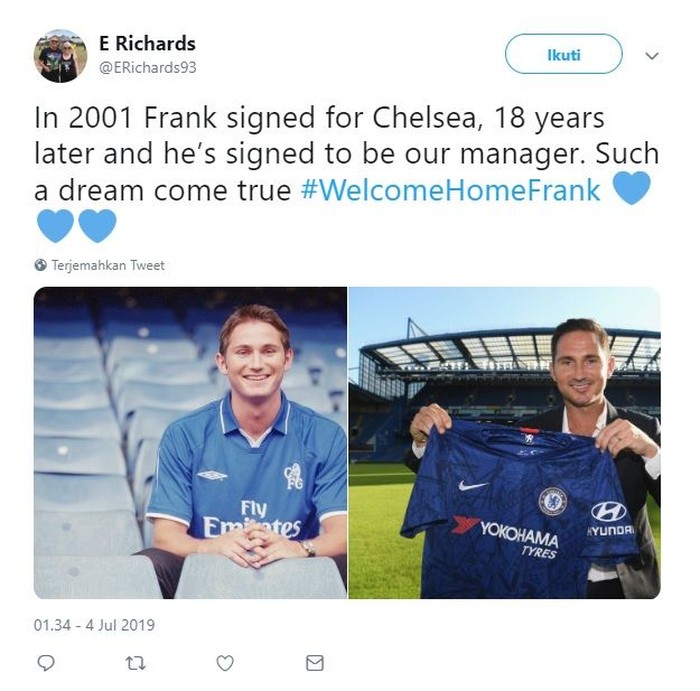
Task: Enlarge the right photo with Yokohama Tyres jersey
Action: point(504,443)
